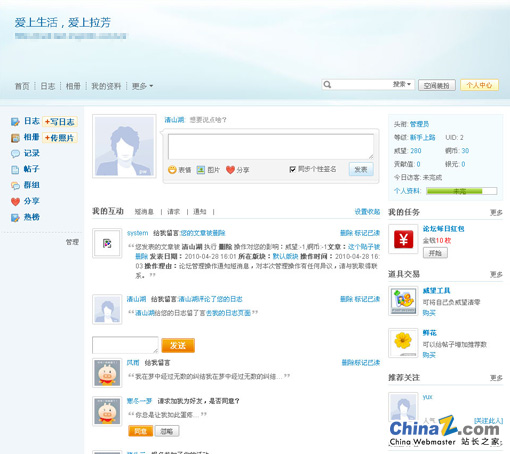Expand the 更多 navigation dropdown
Screen dimensions: 510x454
(142, 86)
